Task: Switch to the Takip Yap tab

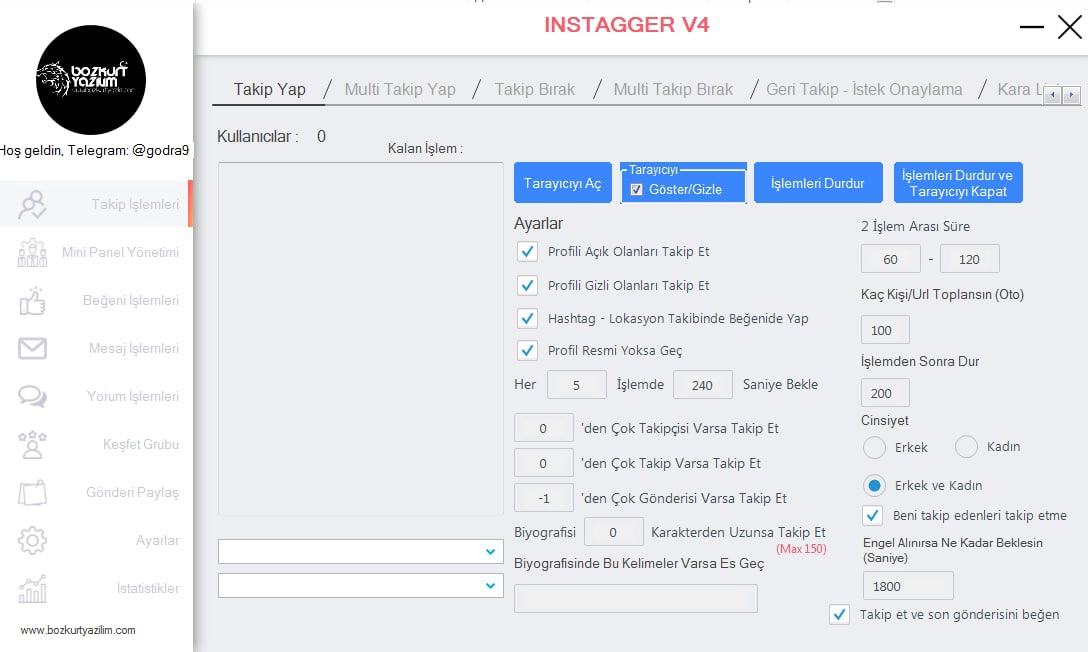Action: (x=269, y=89)
